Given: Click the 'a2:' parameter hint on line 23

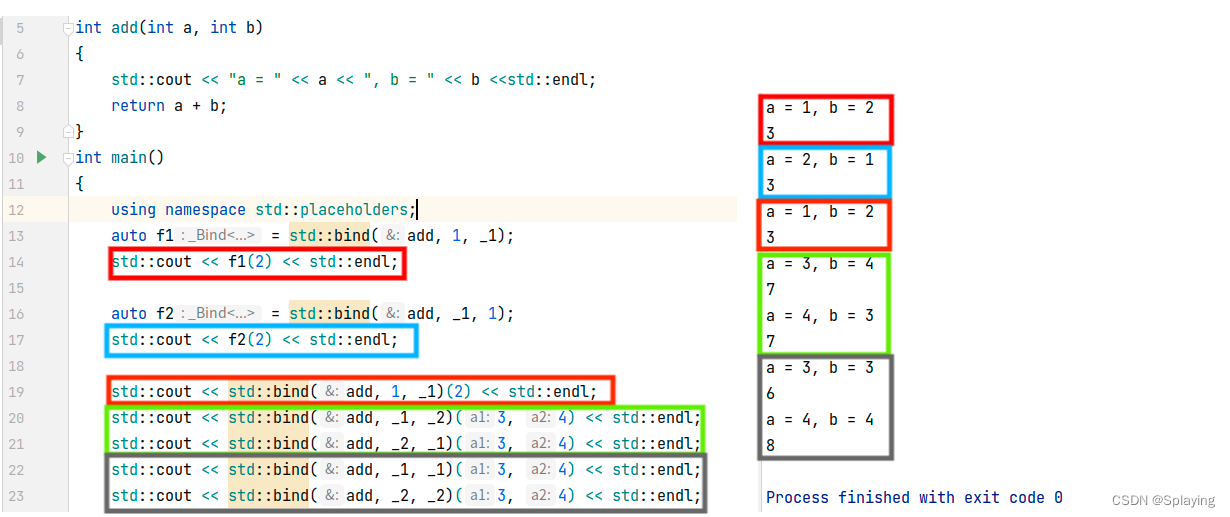Looking at the screenshot, I should tap(540, 496).
